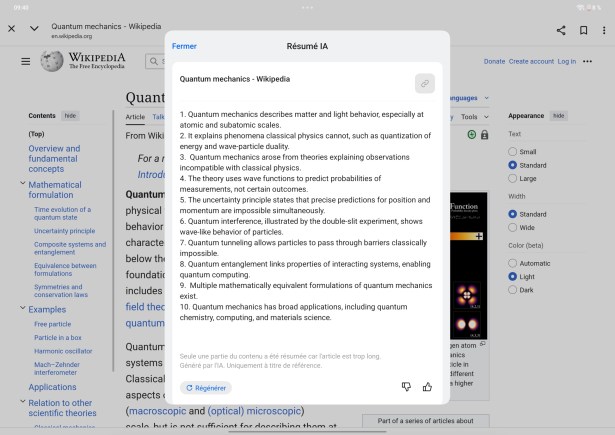This screenshot has height=435, width=615.
Task: Open the Tools dropdown menu
Action: pyautogui.click(x=475, y=116)
